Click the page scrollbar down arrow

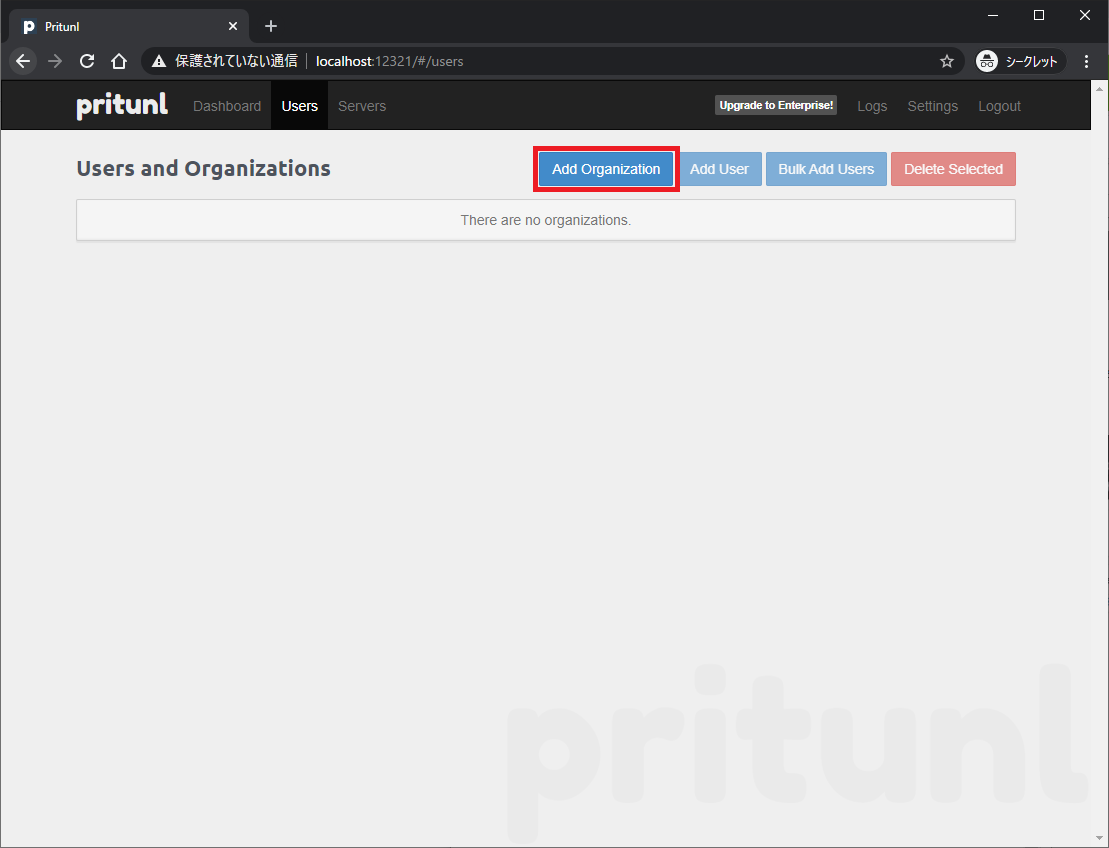pos(1100,839)
